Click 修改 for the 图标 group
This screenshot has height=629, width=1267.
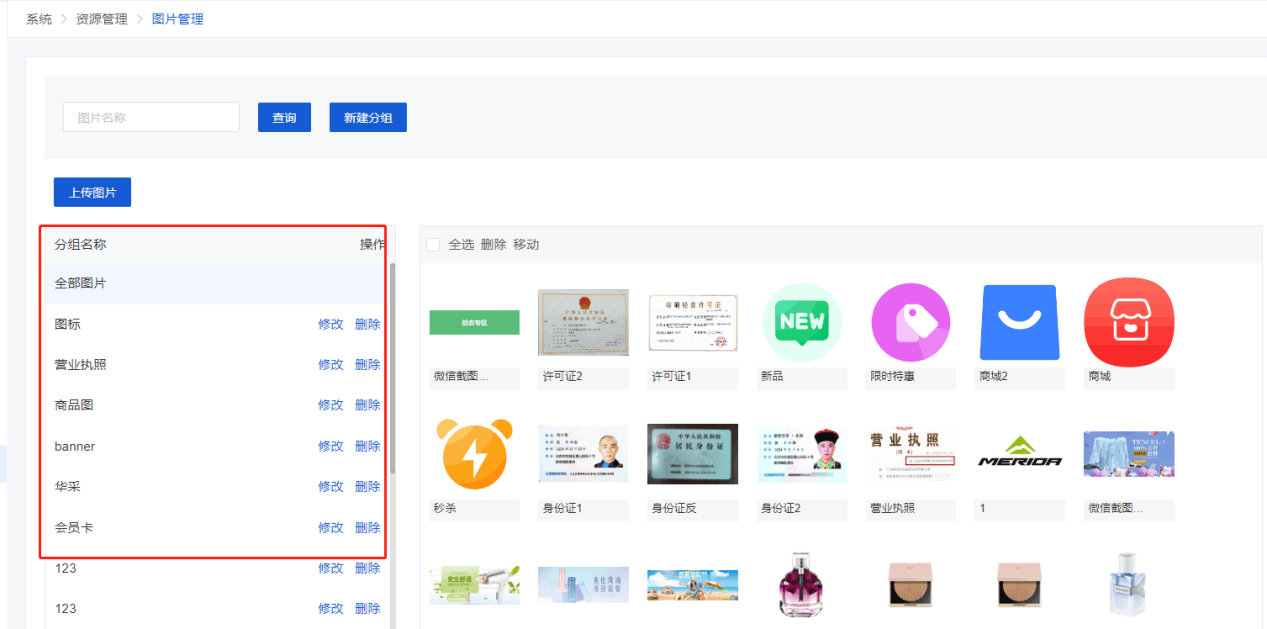coord(331,324)
